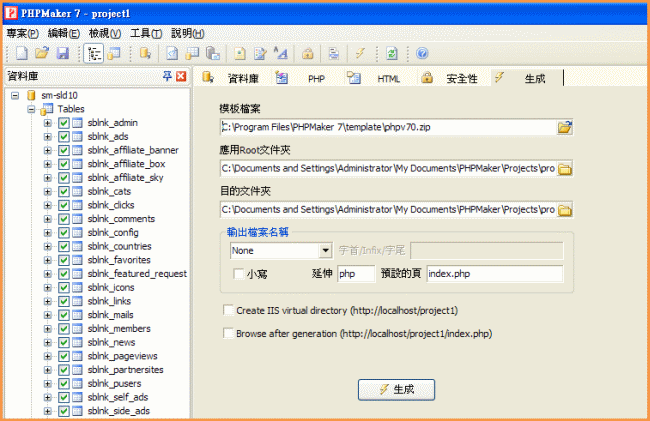Expand the sblnk_self_ads table node
650x421 pixels.
[48, 397]
